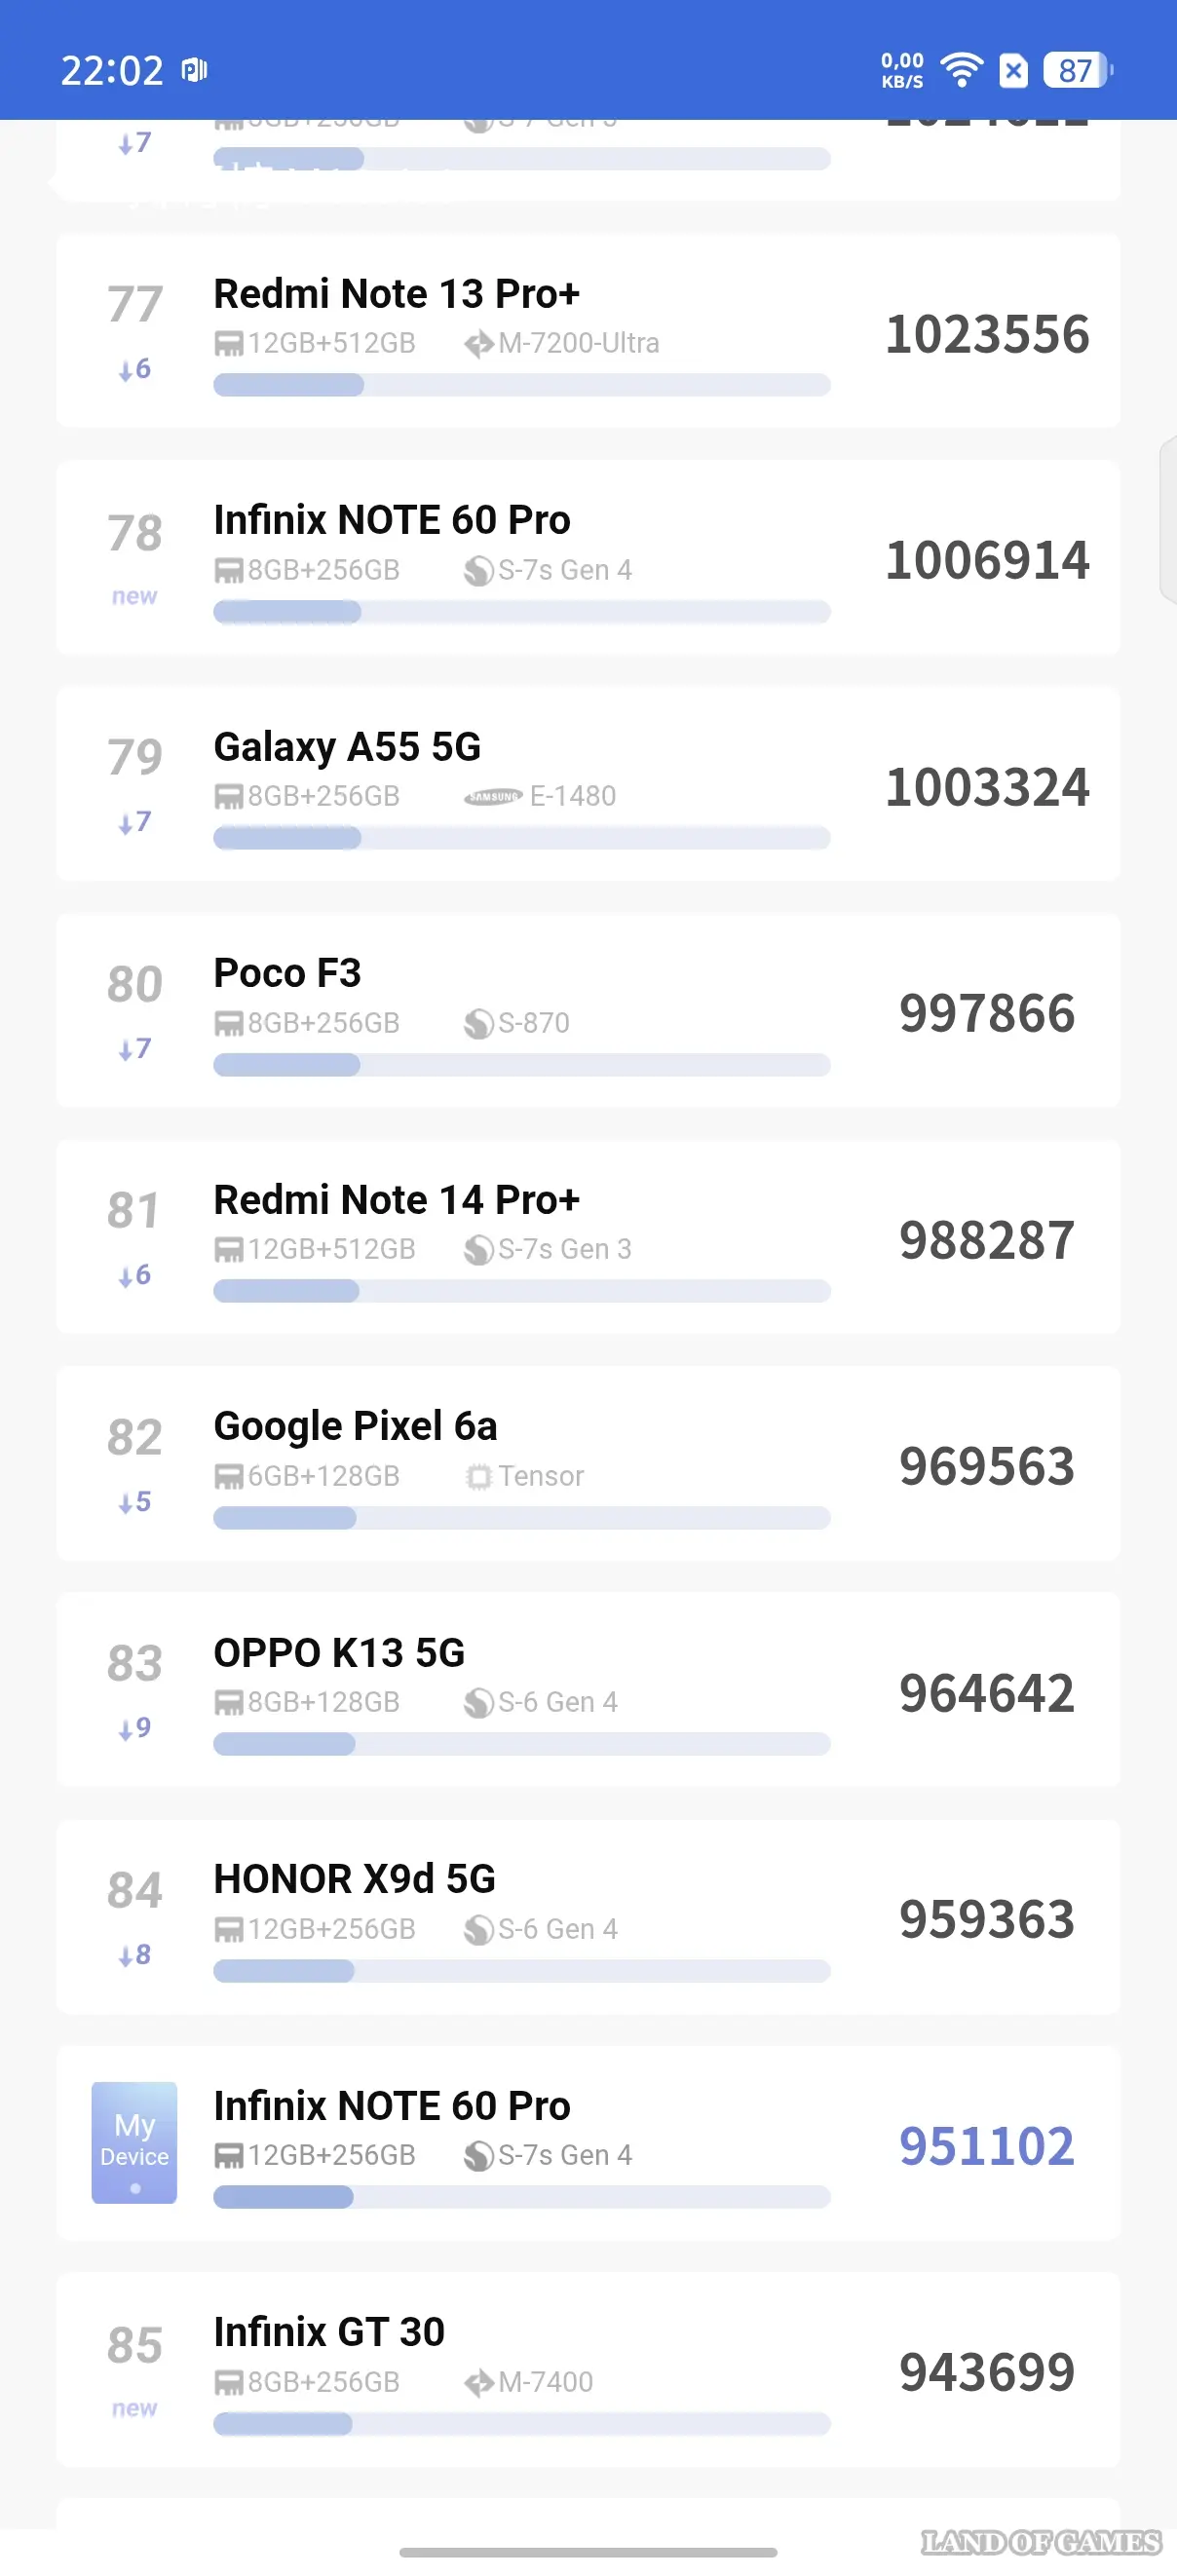Tap the MediaTek icon beside M-7400
The image size is (1177, 2576).
(479, 2383)
